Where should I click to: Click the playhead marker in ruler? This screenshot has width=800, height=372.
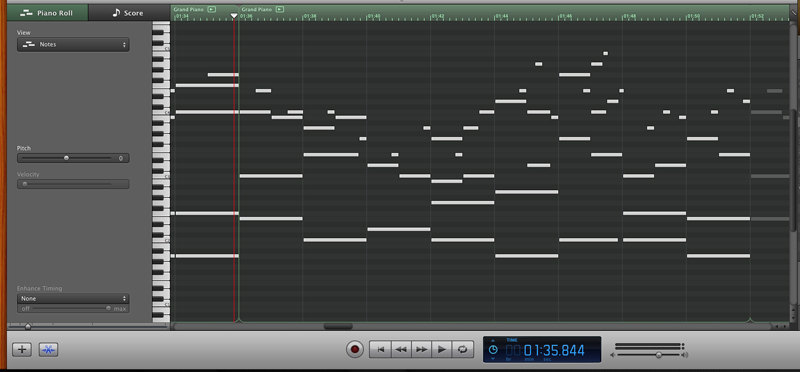click(x=234, y=16)
